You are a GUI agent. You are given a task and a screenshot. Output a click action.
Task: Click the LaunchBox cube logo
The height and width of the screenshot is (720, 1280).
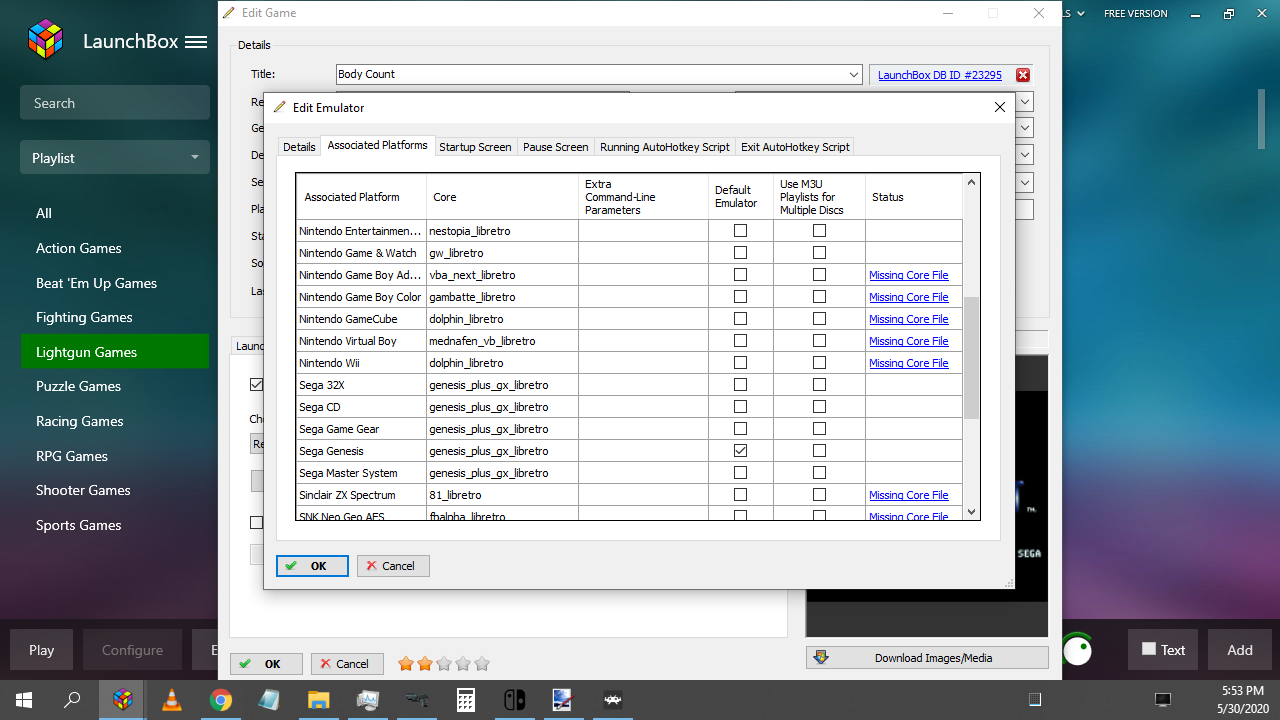pos(45,40)
